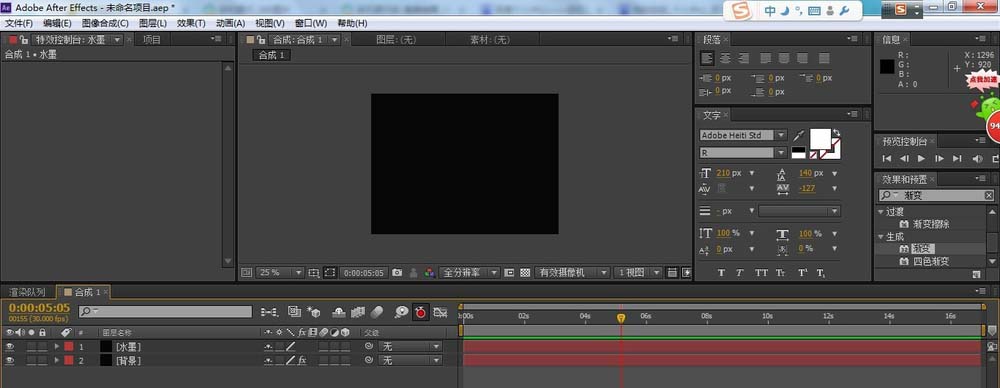Toggle the lock on effect controls panel
Image resolution: width=1000 pixels, height=388 pixels.
coord(24,40)
